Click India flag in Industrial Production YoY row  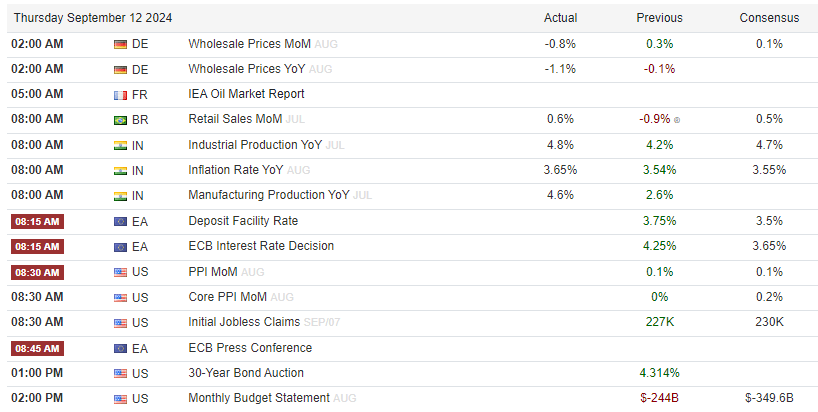point(120,145)
